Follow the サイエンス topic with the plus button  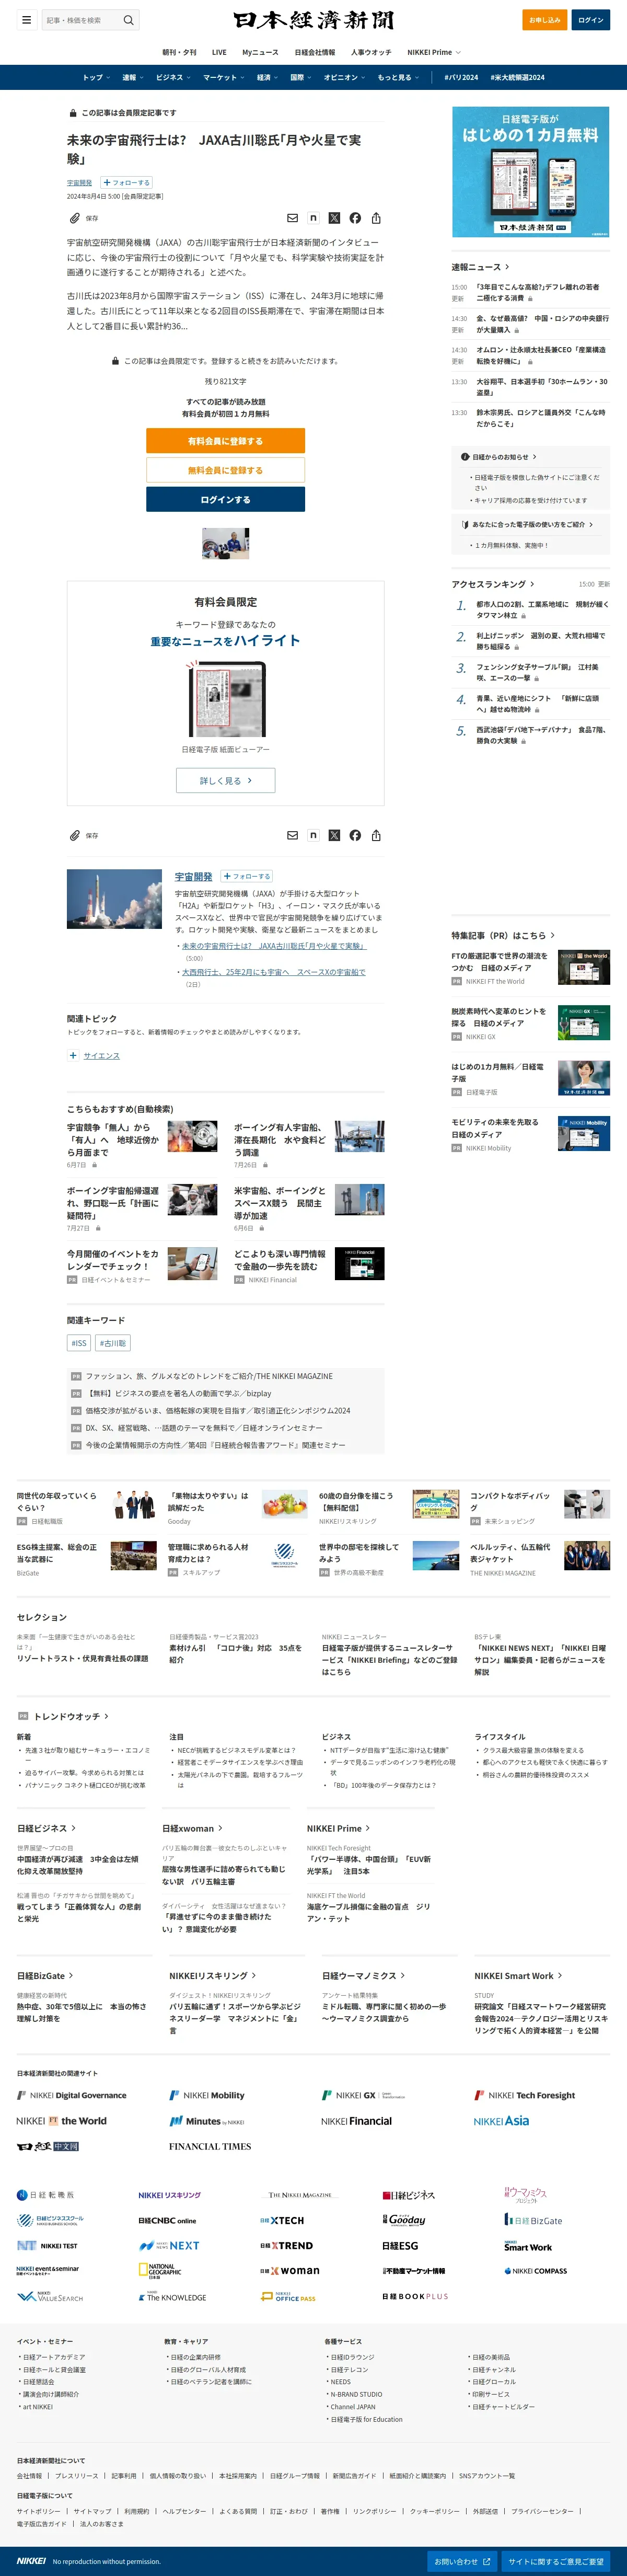(x=73, y=1055)
